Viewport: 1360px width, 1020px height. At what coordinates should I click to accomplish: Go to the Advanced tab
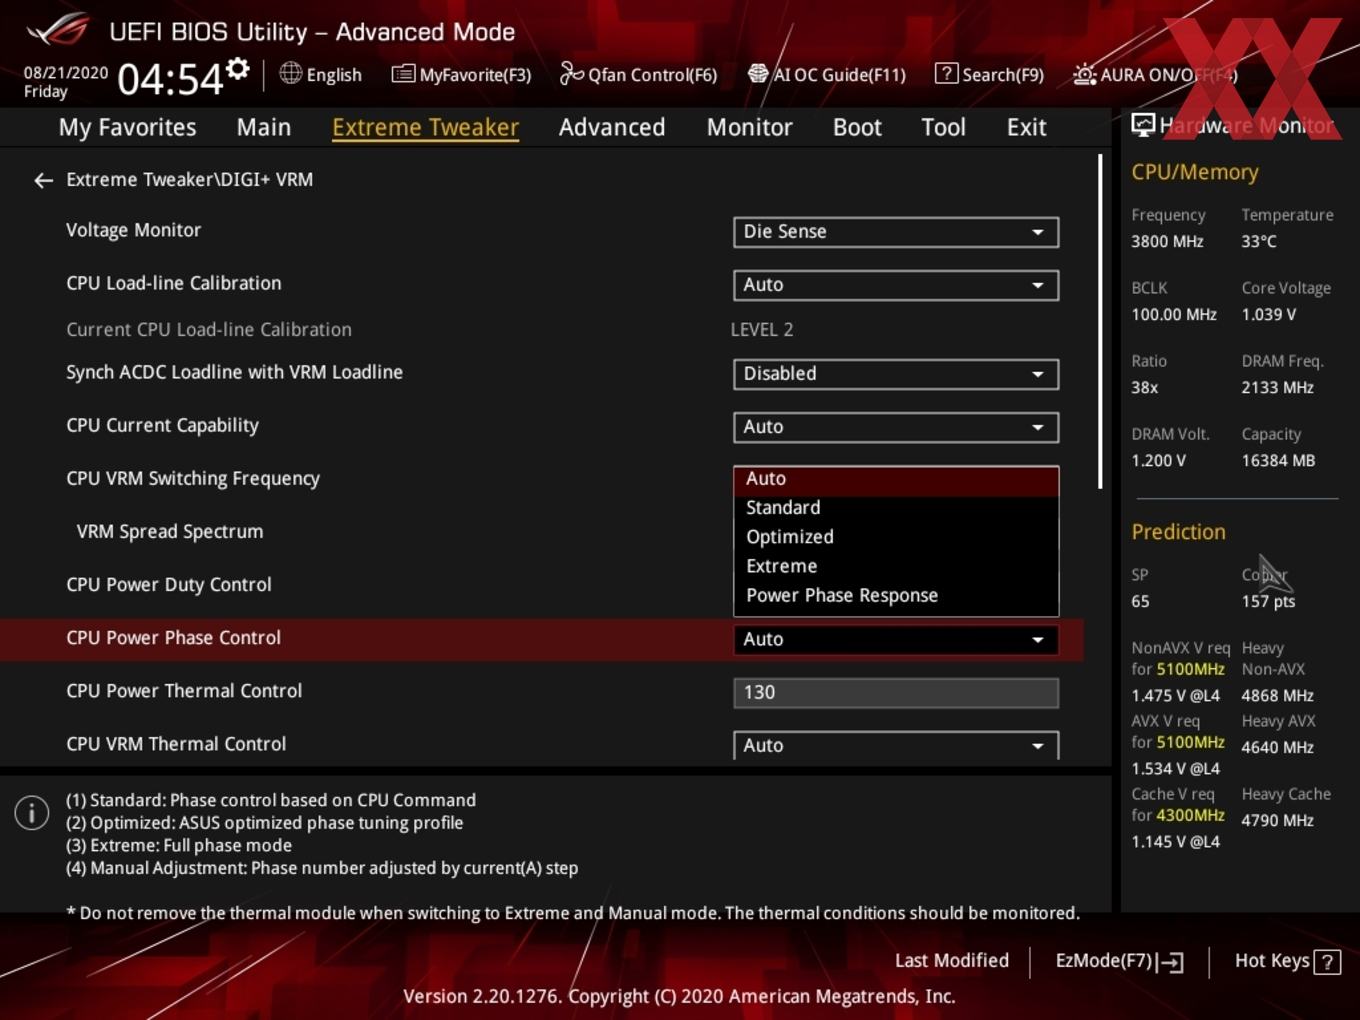click(x=612, y=128)
